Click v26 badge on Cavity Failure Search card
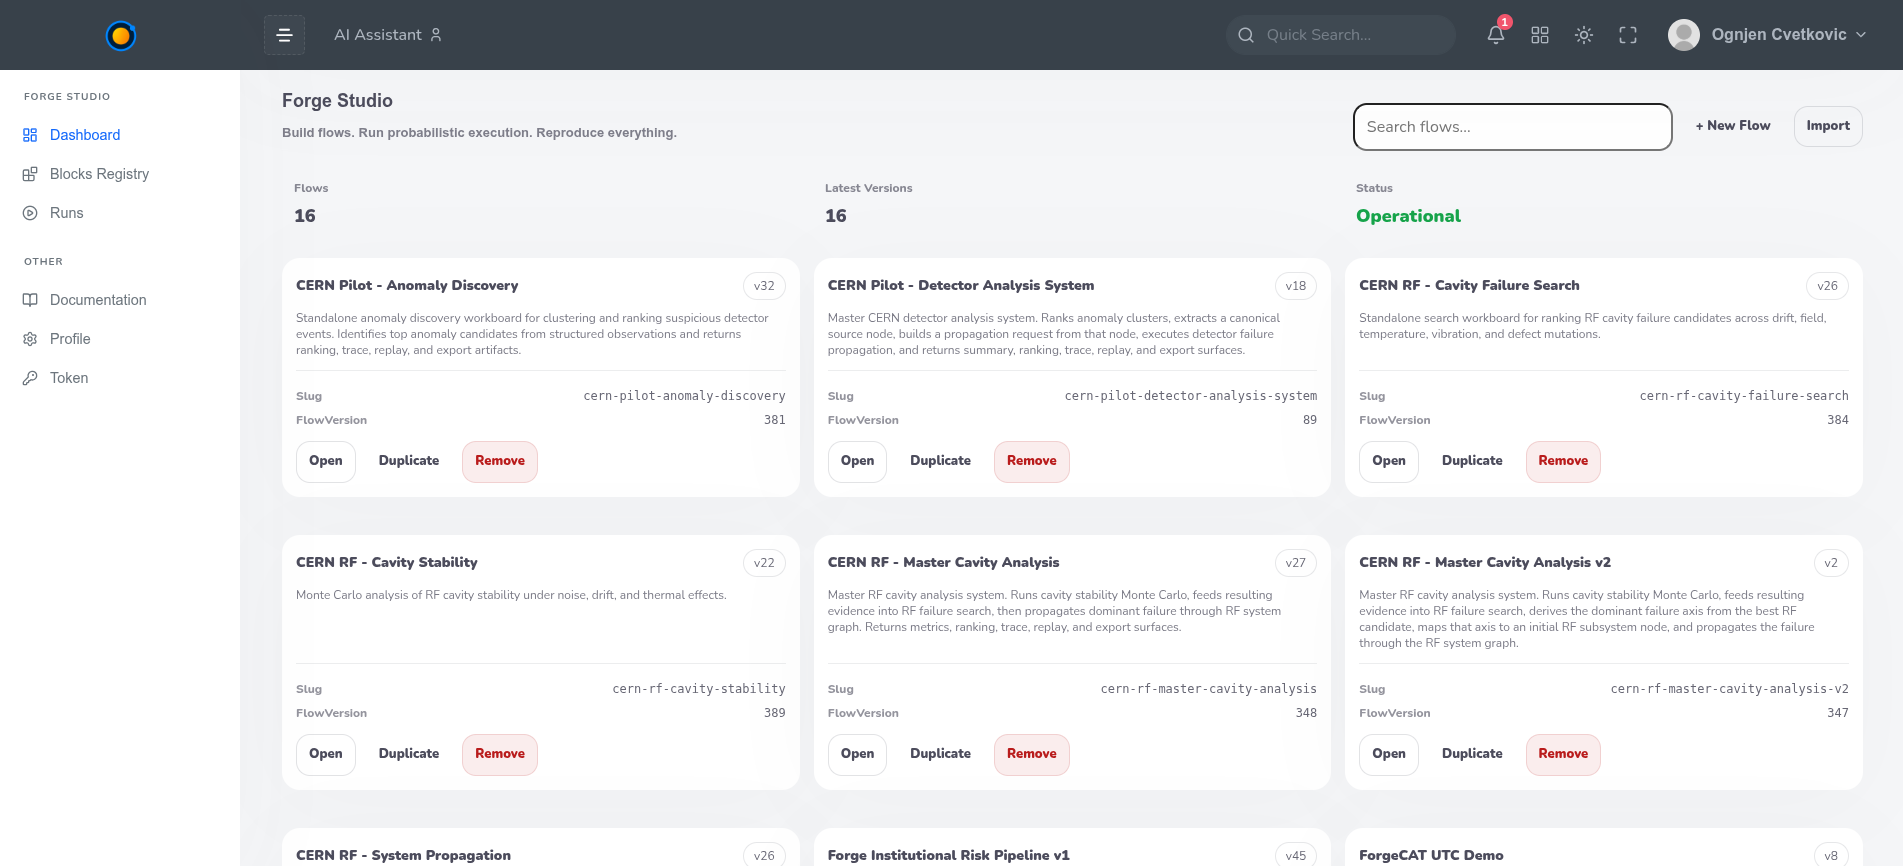 tap(1827, 286)
